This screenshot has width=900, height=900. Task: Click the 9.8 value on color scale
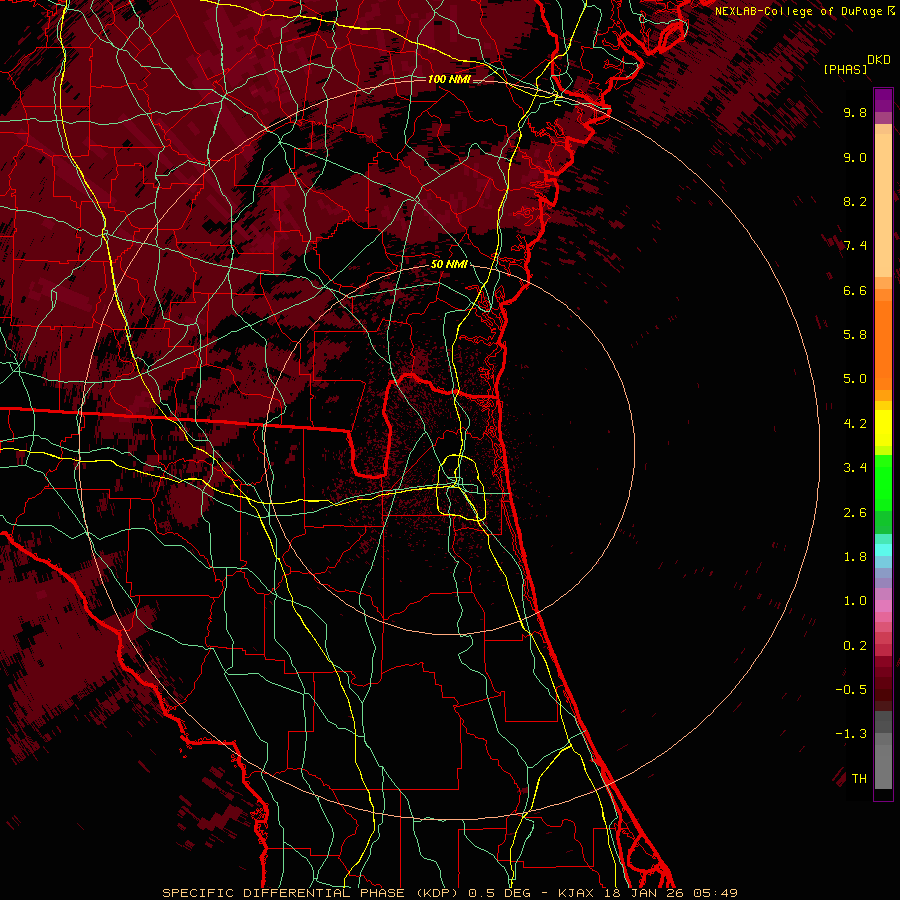855,112
